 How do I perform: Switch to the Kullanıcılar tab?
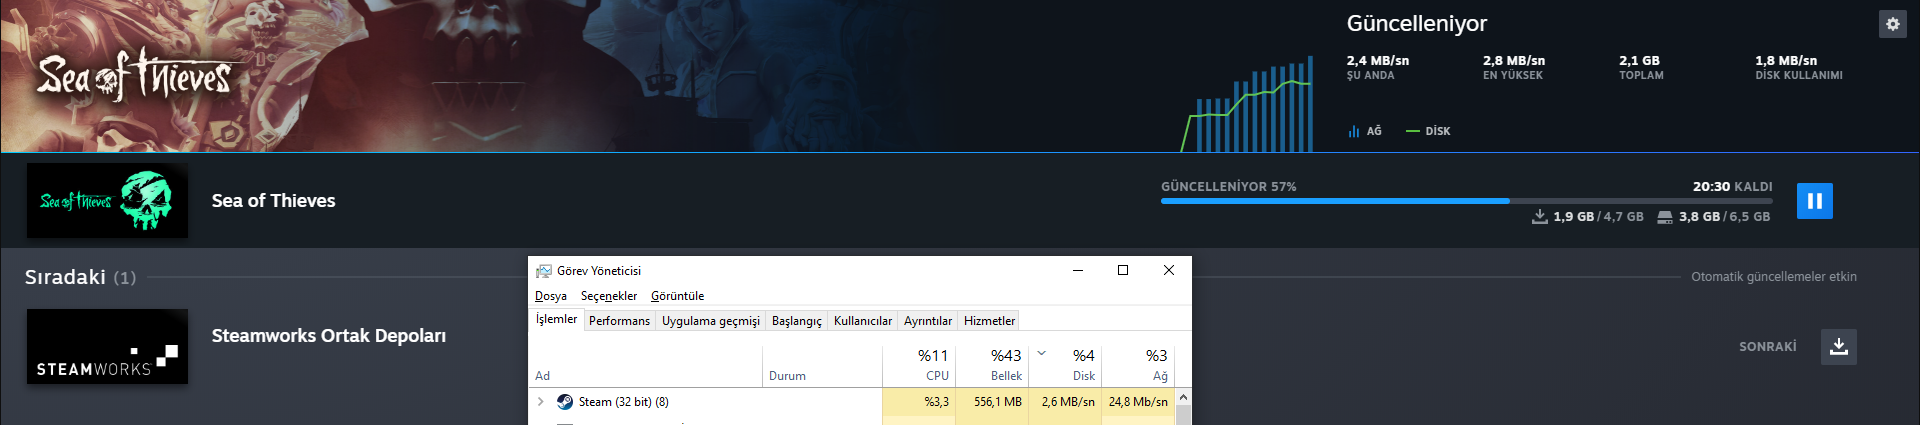[863, 321]
